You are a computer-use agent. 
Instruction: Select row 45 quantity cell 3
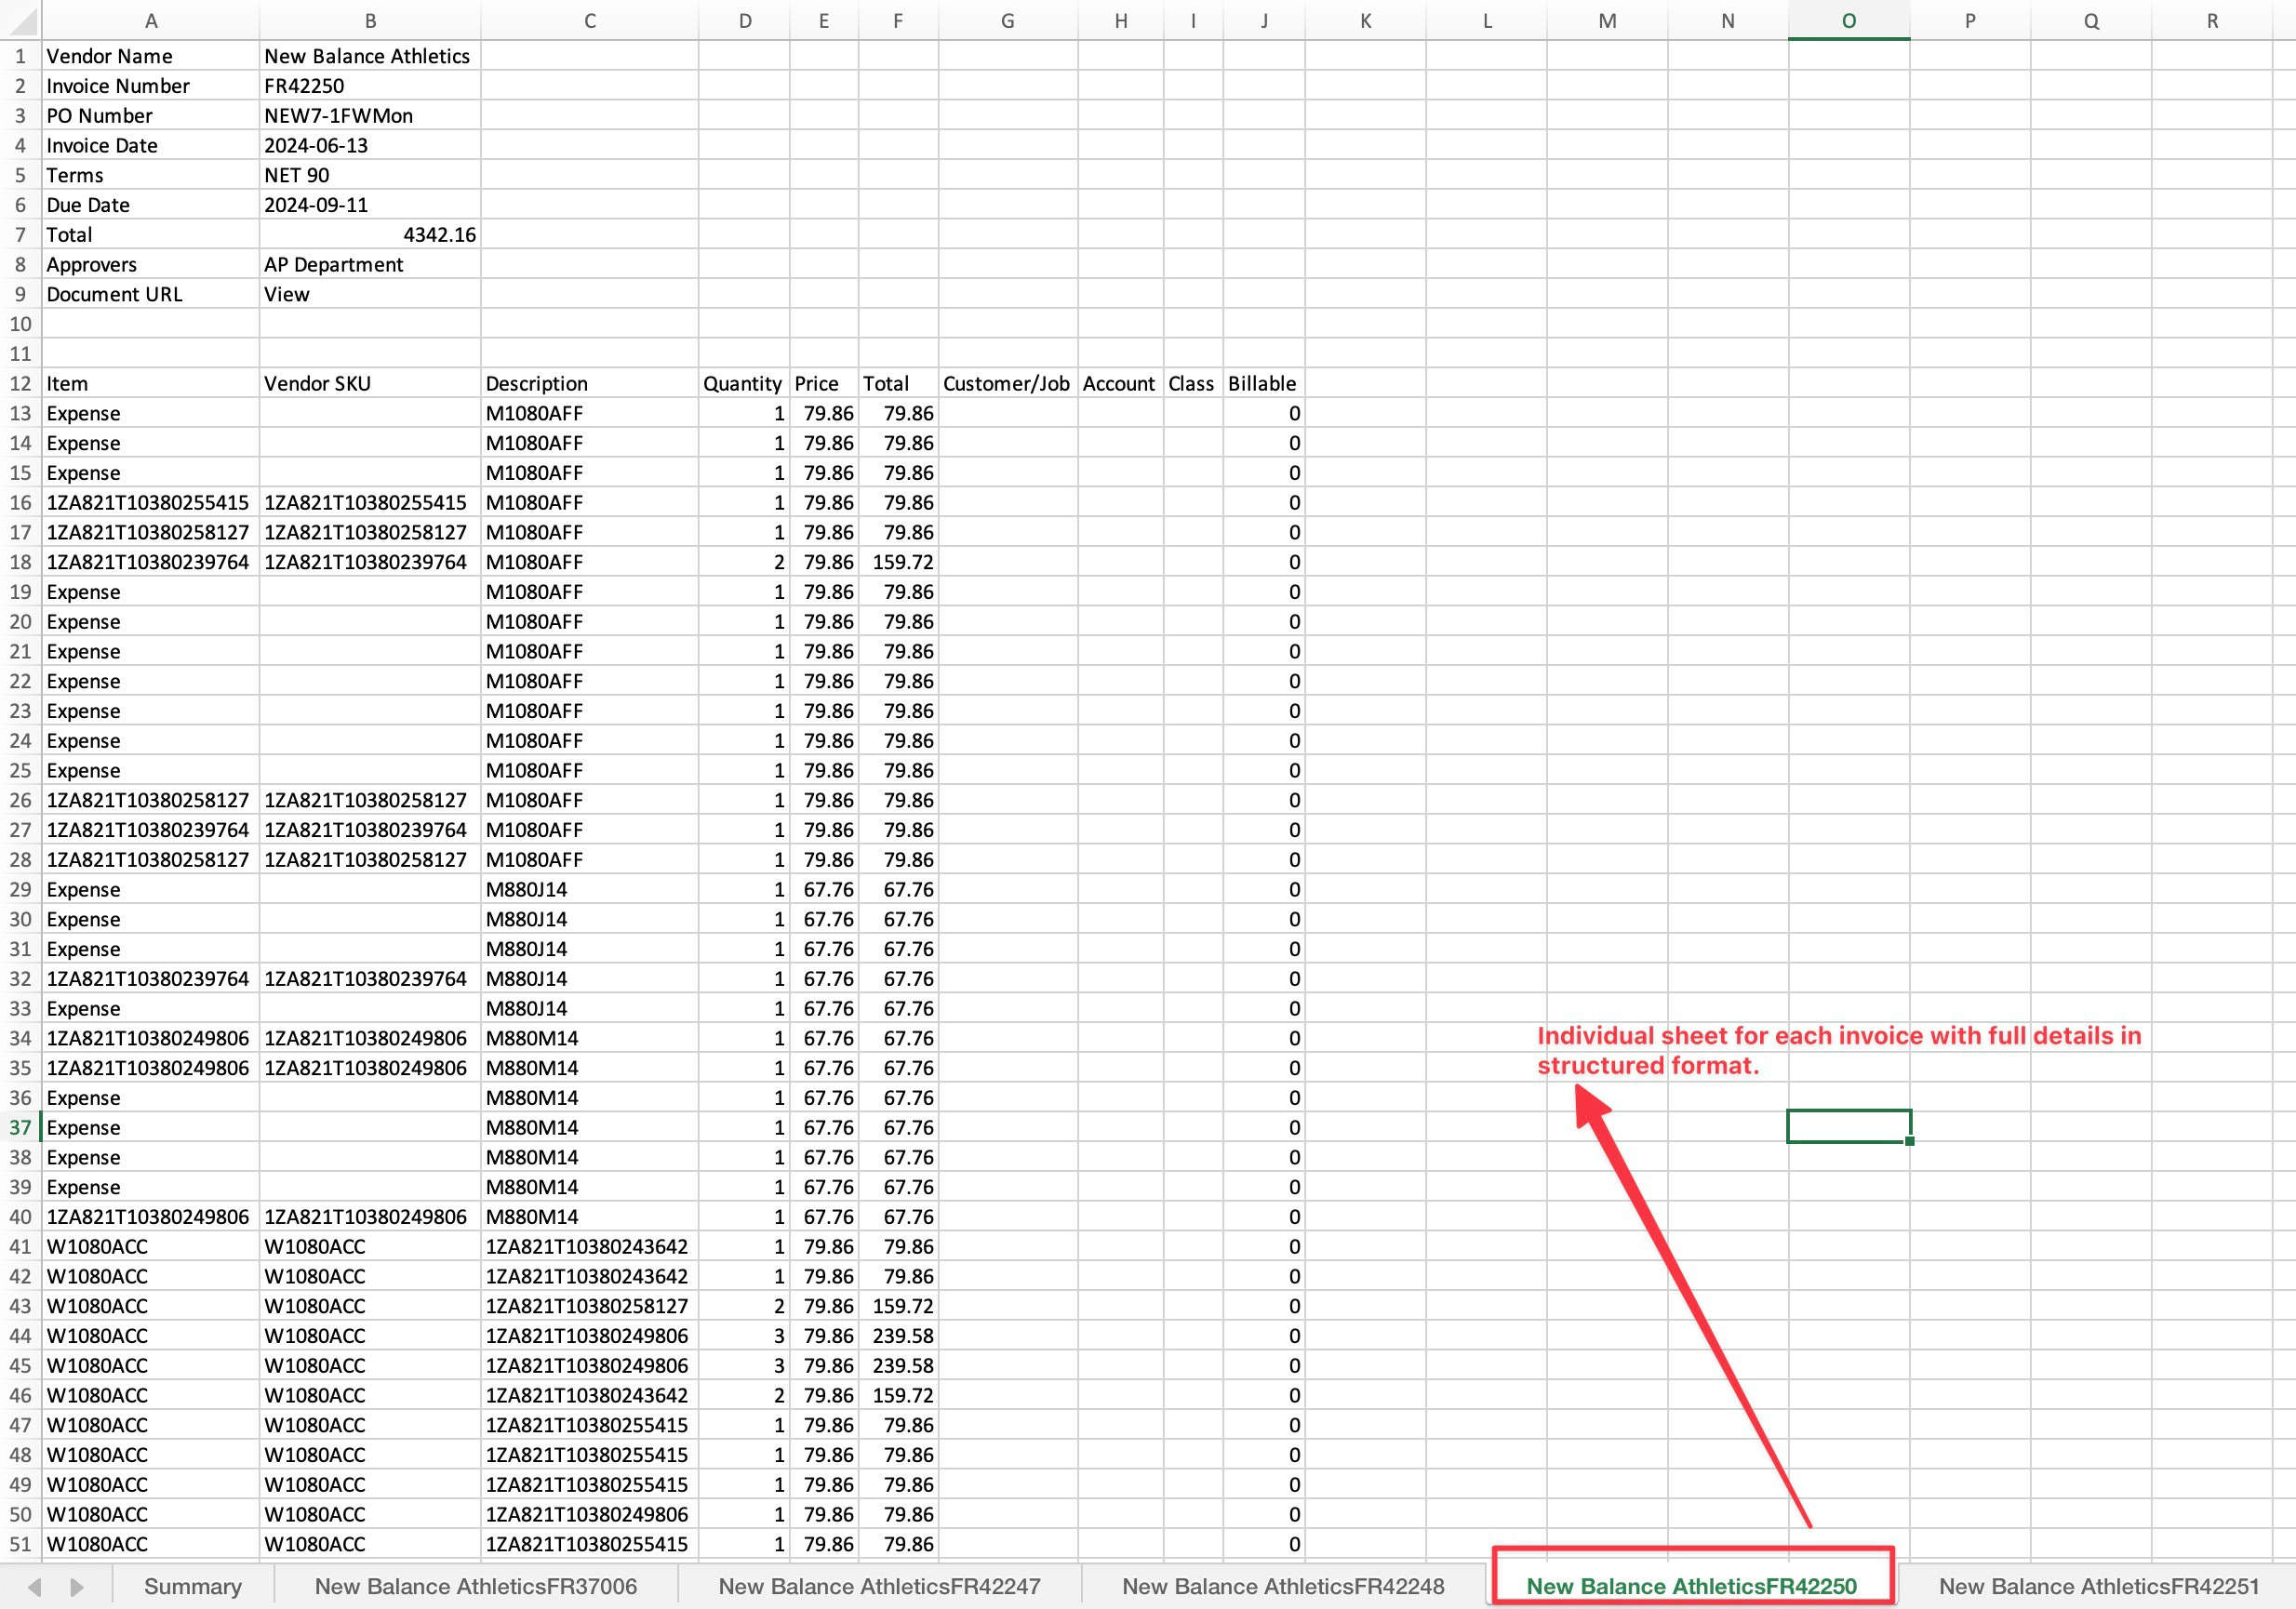[744, 1366]
